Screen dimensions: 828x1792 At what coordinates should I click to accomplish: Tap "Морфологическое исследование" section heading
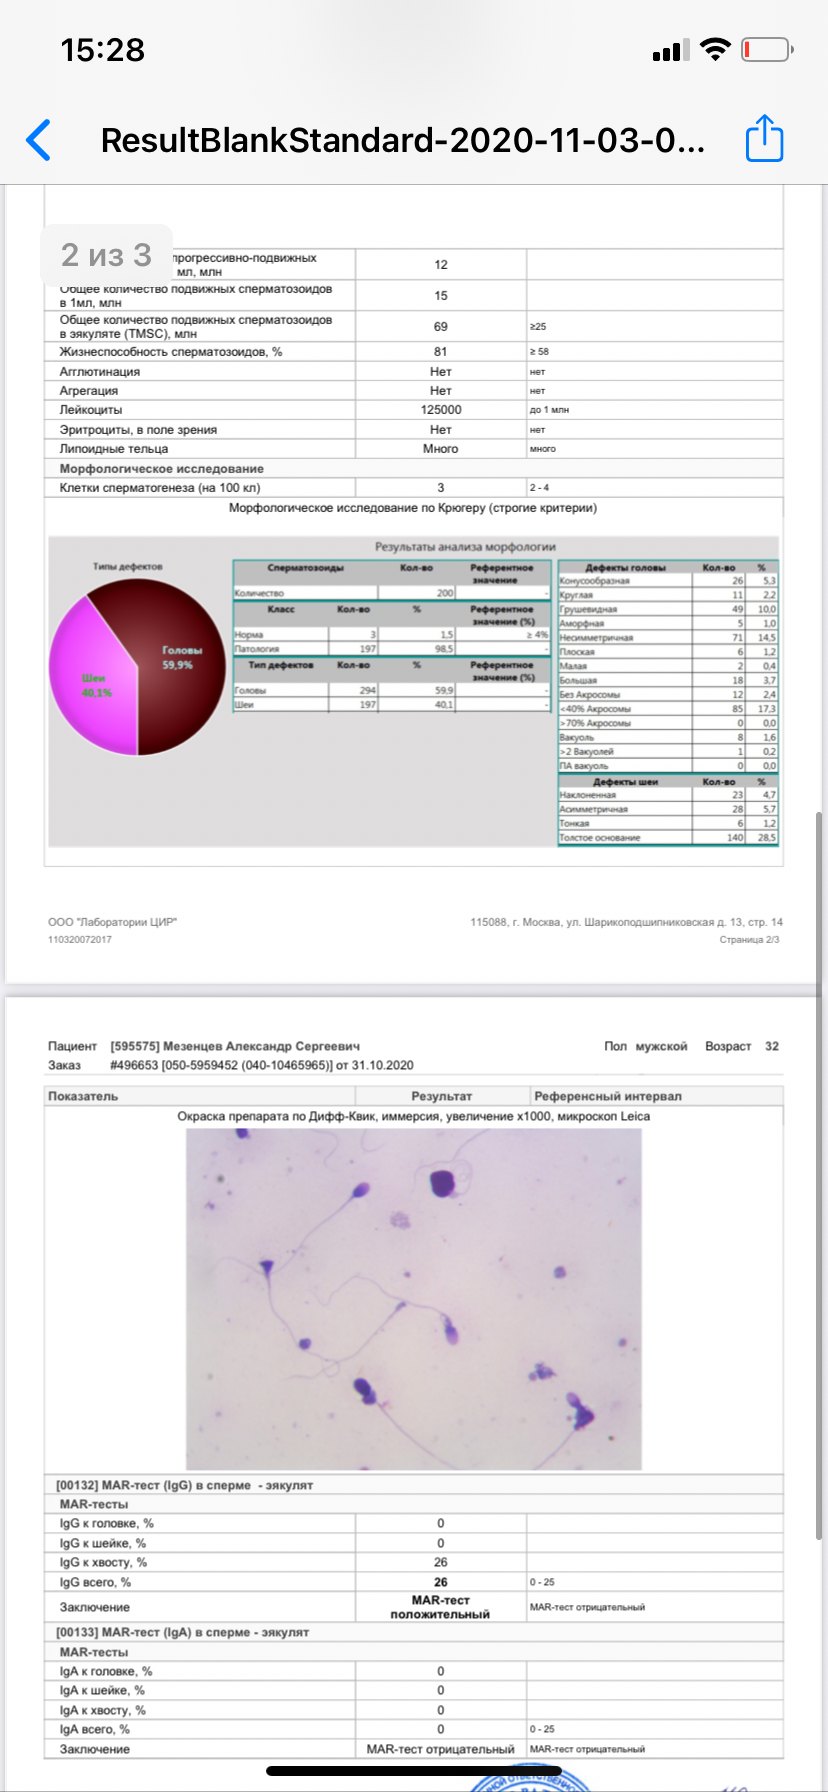click(162, 469)
